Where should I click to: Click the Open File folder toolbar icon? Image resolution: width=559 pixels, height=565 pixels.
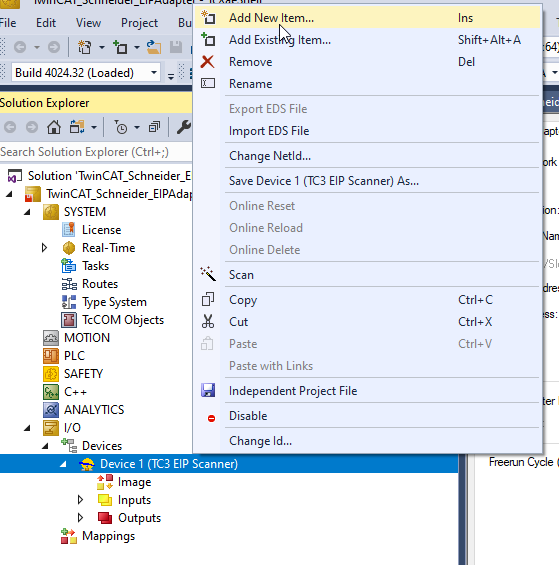pyautogui.click(x=154, y=47)
